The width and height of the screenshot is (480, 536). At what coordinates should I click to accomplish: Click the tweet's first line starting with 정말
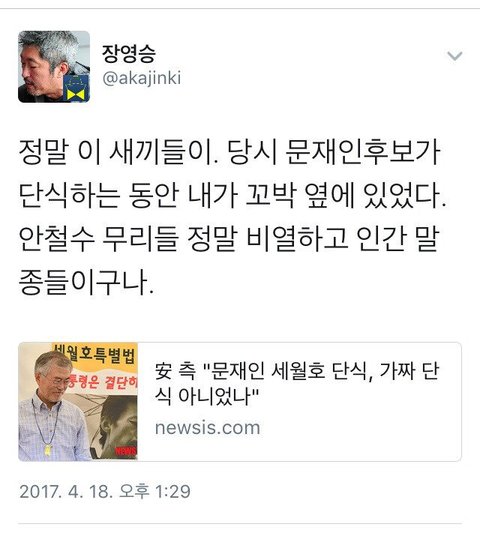(x=229, y=152)
